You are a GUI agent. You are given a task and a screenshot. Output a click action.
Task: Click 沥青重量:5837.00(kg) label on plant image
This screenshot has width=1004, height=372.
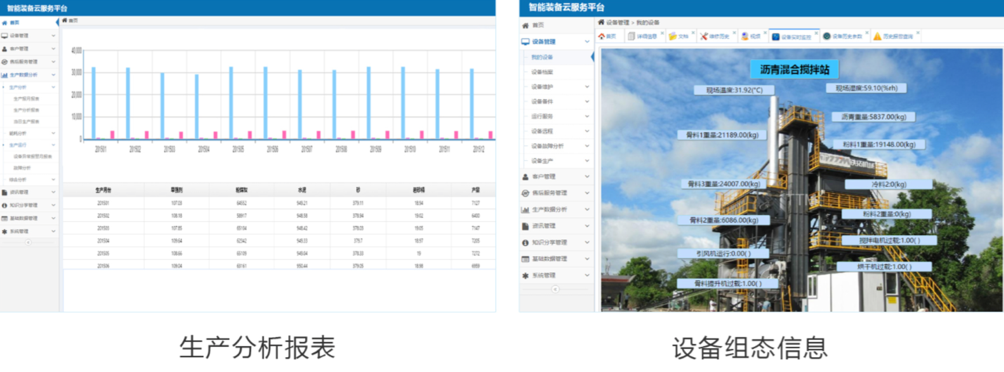(873, 117)
